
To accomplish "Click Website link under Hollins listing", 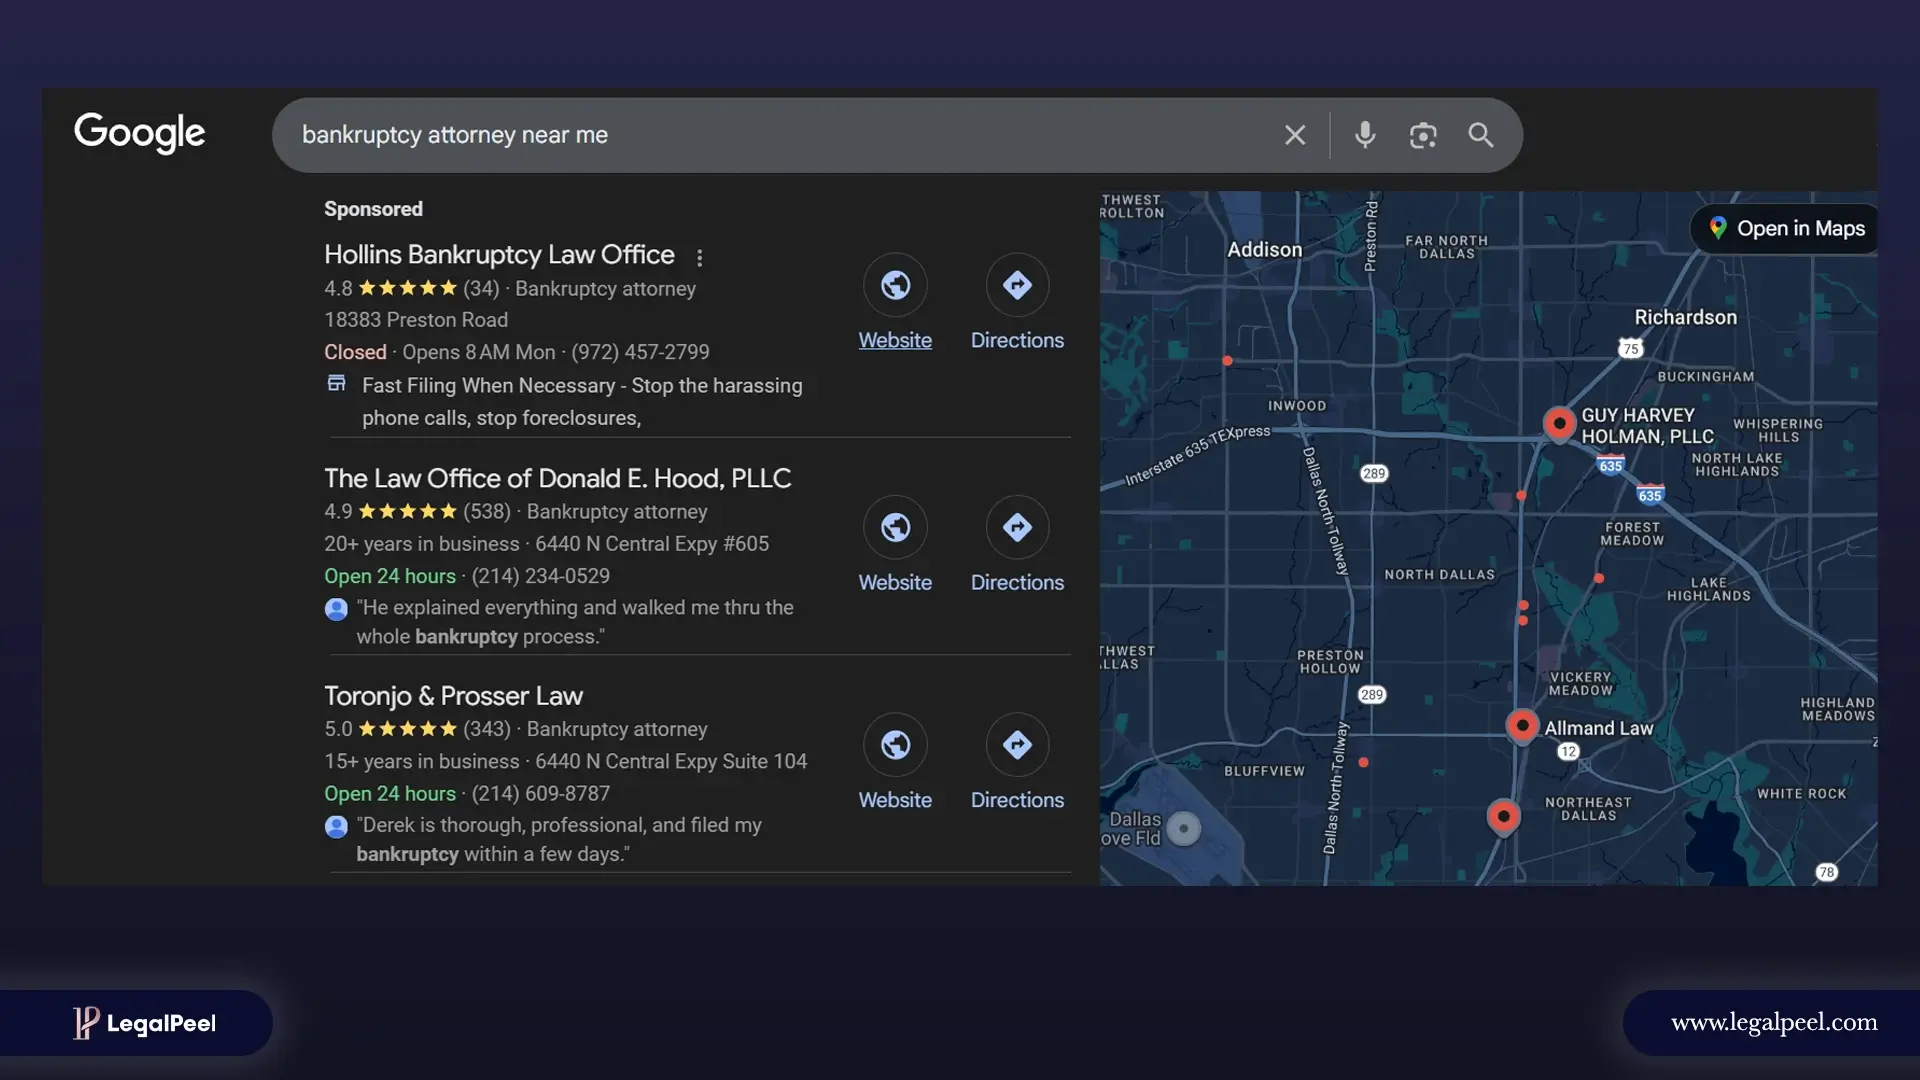I will coord(895,340).
